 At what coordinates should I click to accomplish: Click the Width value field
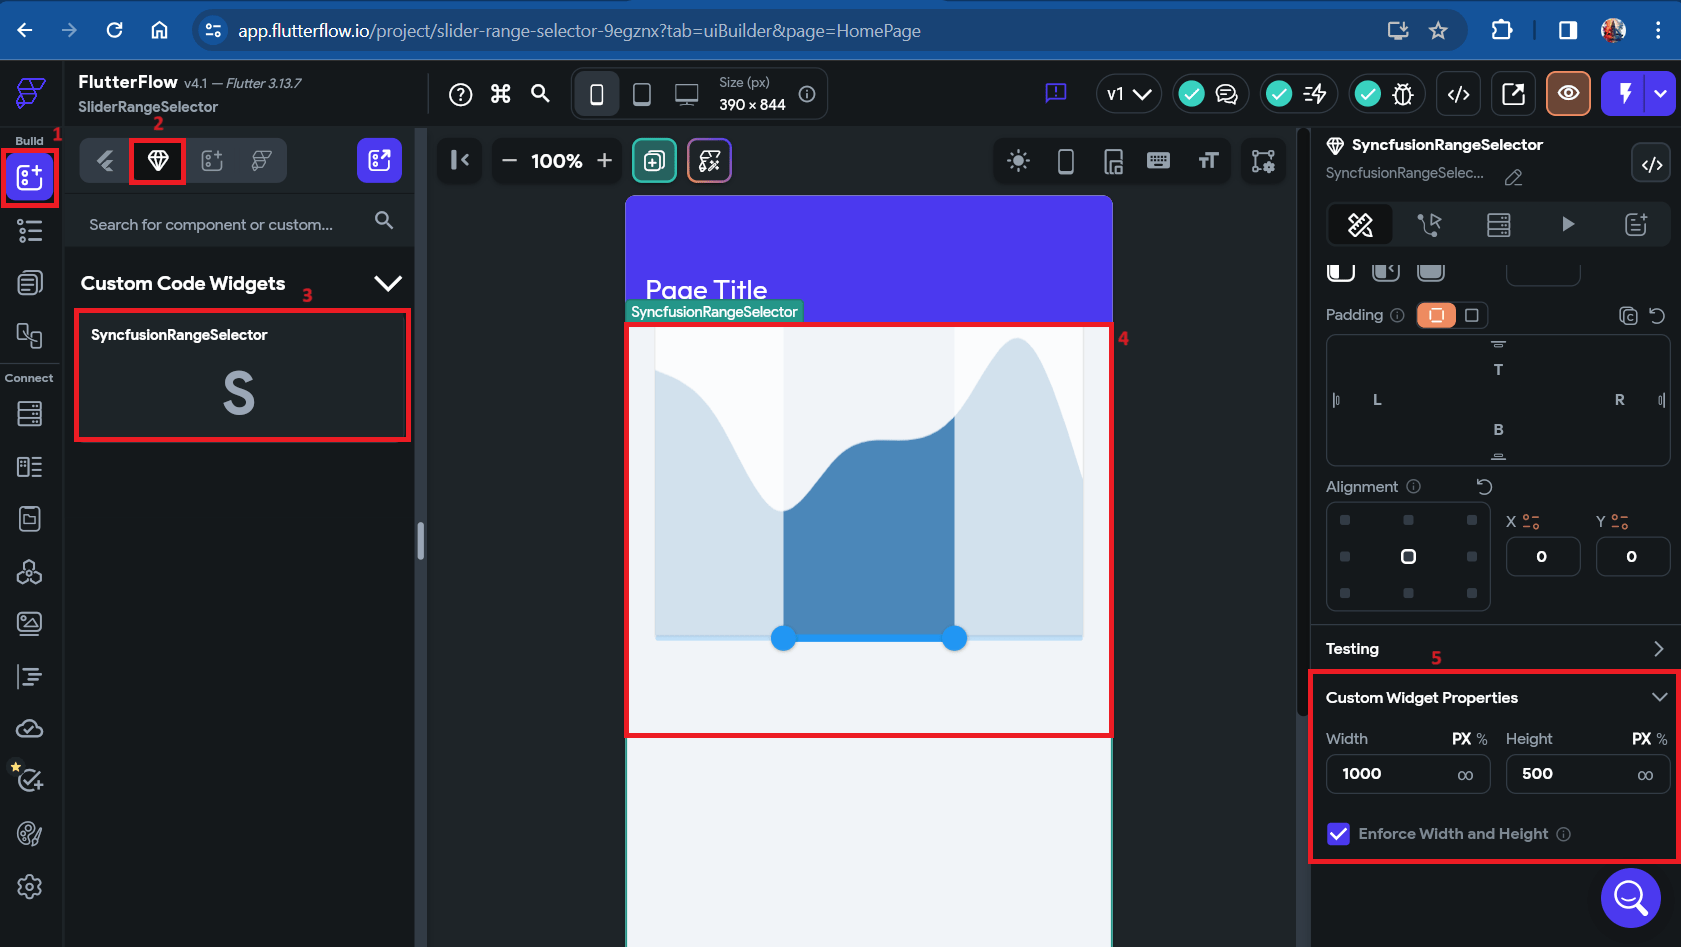click(1408, 774)
